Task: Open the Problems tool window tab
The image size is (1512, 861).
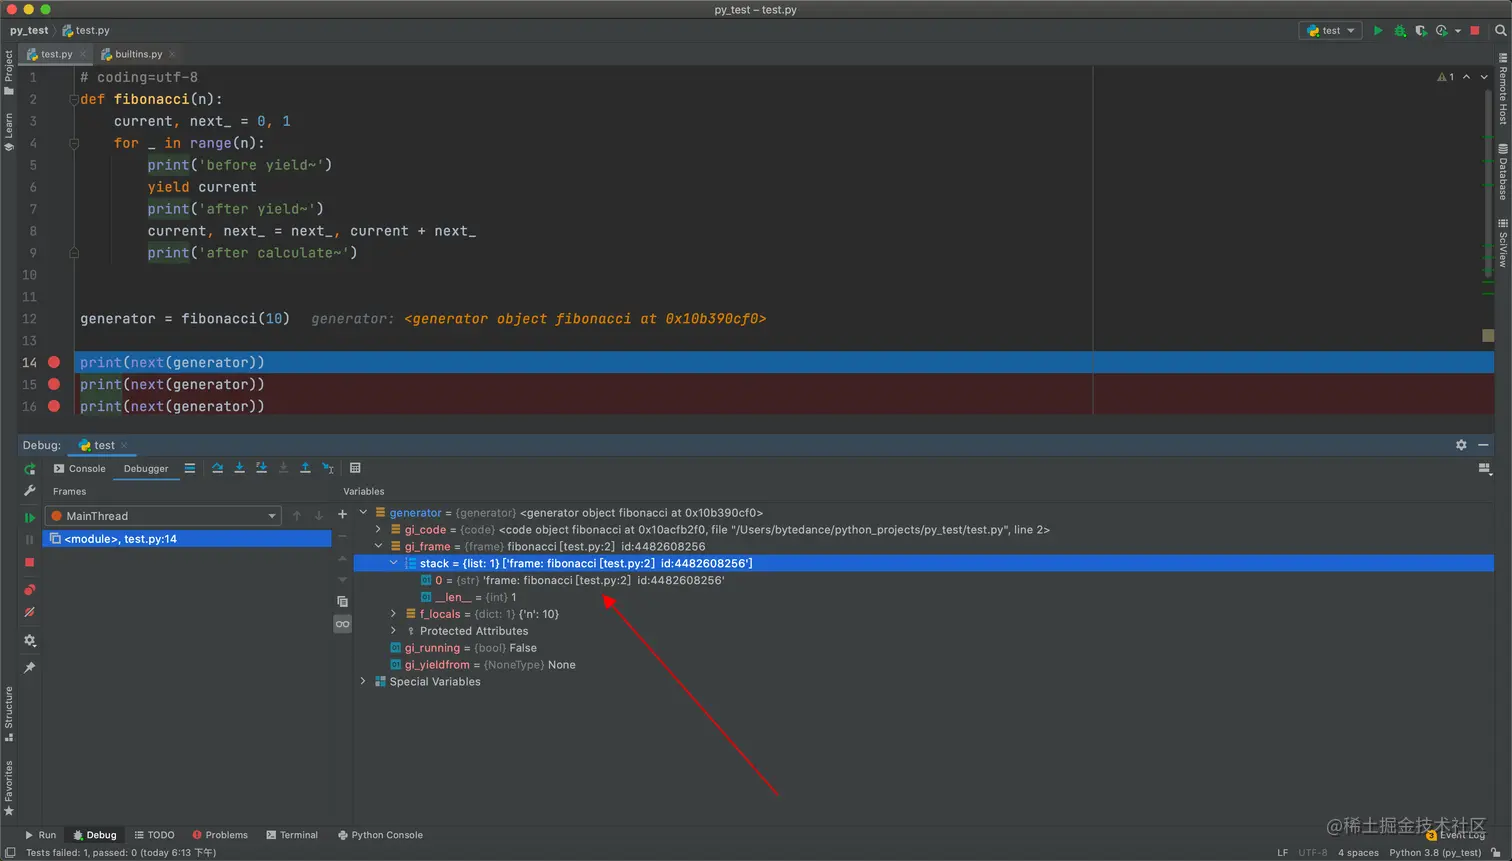Action: tap(220, 835)
